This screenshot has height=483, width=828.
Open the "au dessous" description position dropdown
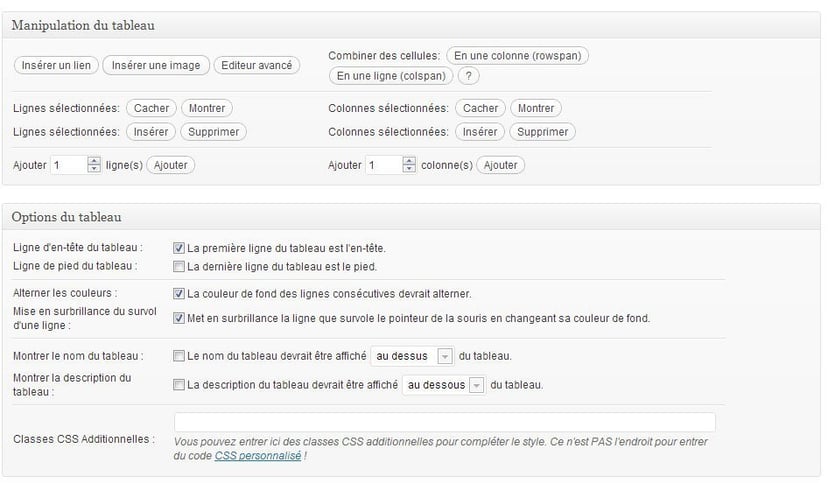(x=443, y=384)
